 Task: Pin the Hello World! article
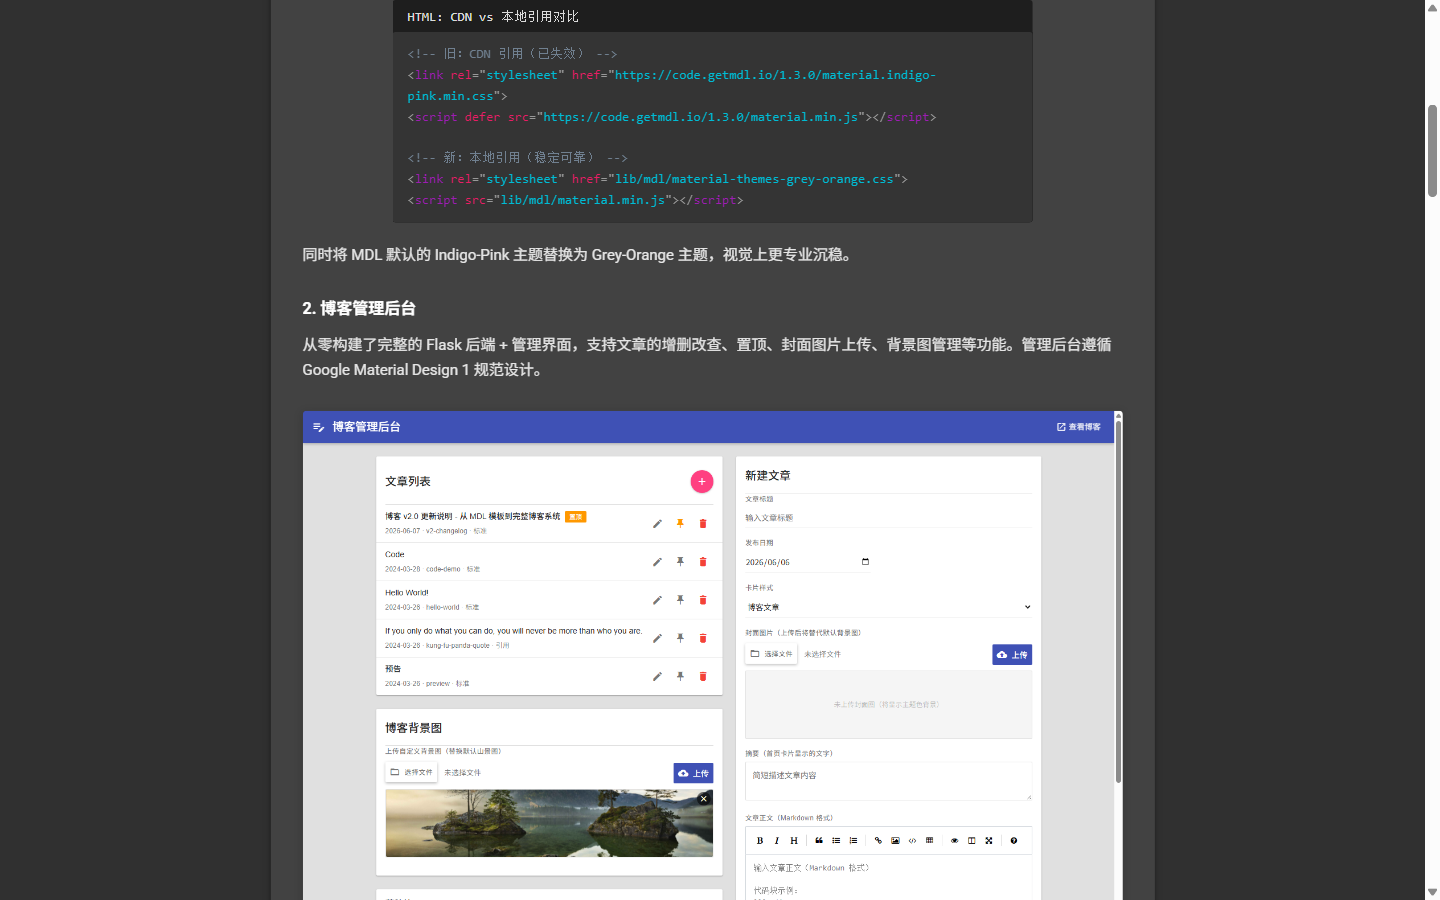[x=680, y=600]
